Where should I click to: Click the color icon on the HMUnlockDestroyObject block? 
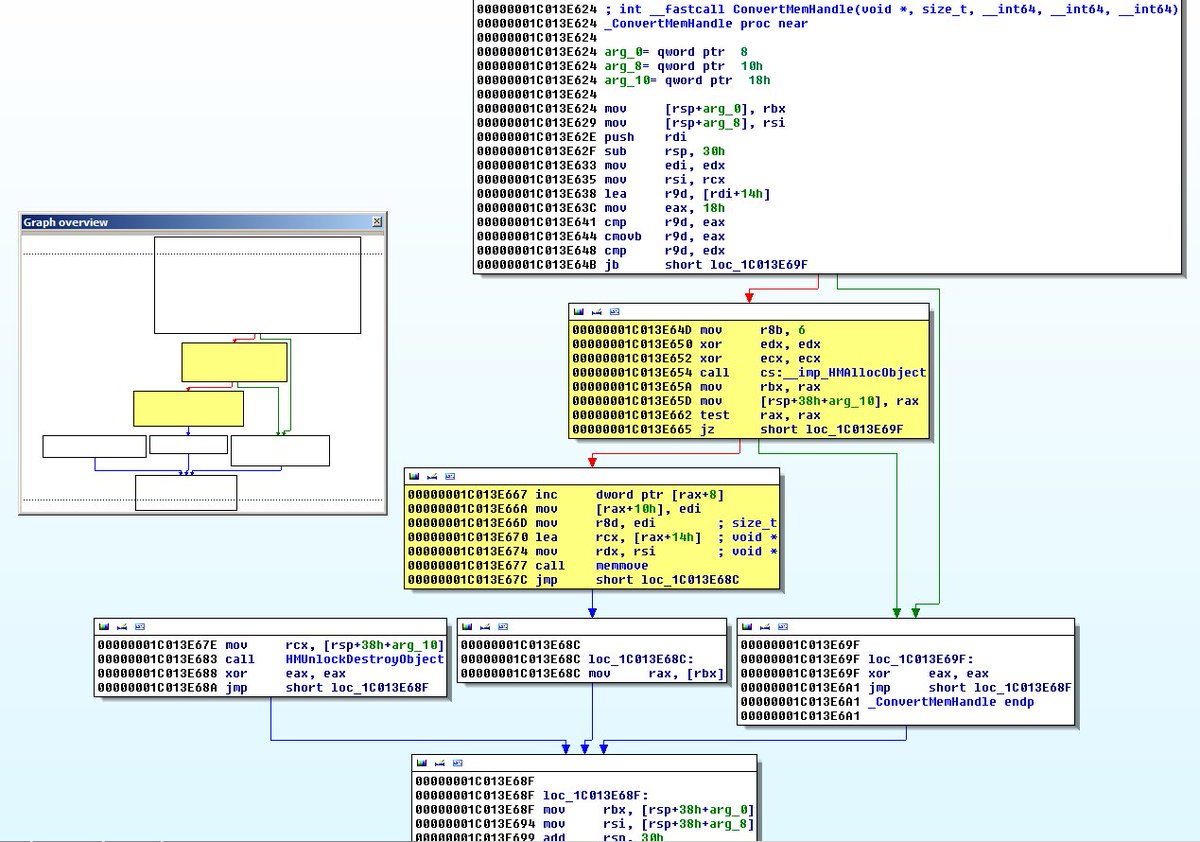(x=104, y=626)
